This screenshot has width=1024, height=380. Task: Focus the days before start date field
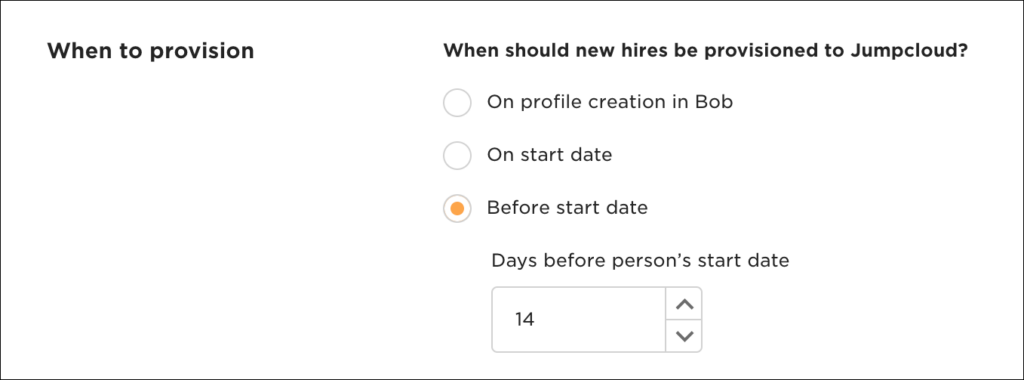(578, 320)
